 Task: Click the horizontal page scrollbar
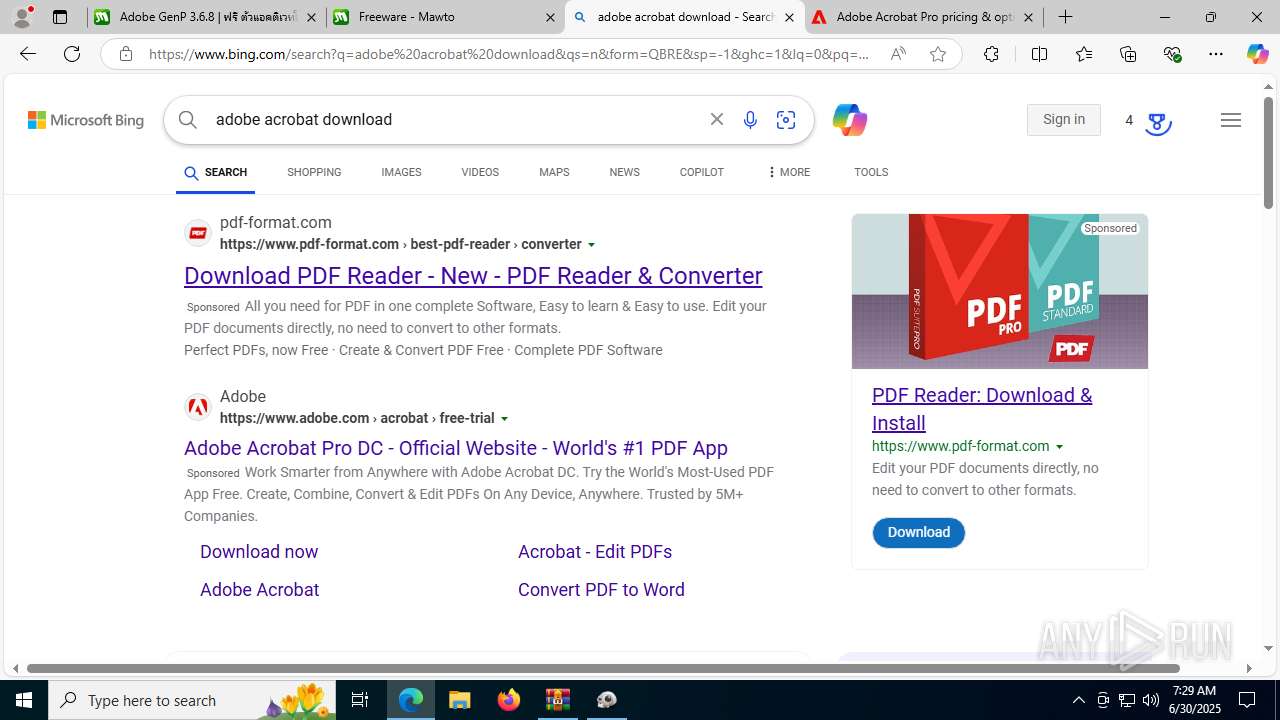603,668
